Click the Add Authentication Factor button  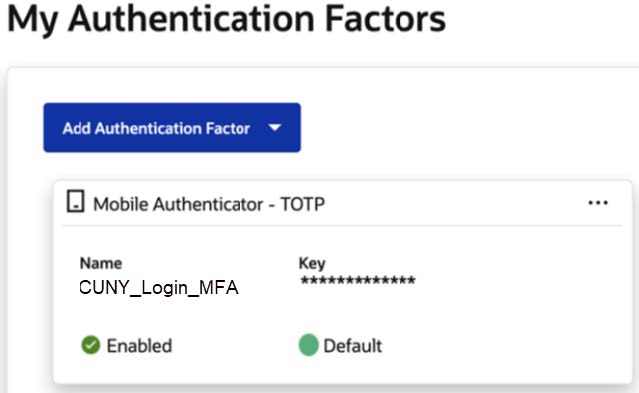click(x=172, y=128)
